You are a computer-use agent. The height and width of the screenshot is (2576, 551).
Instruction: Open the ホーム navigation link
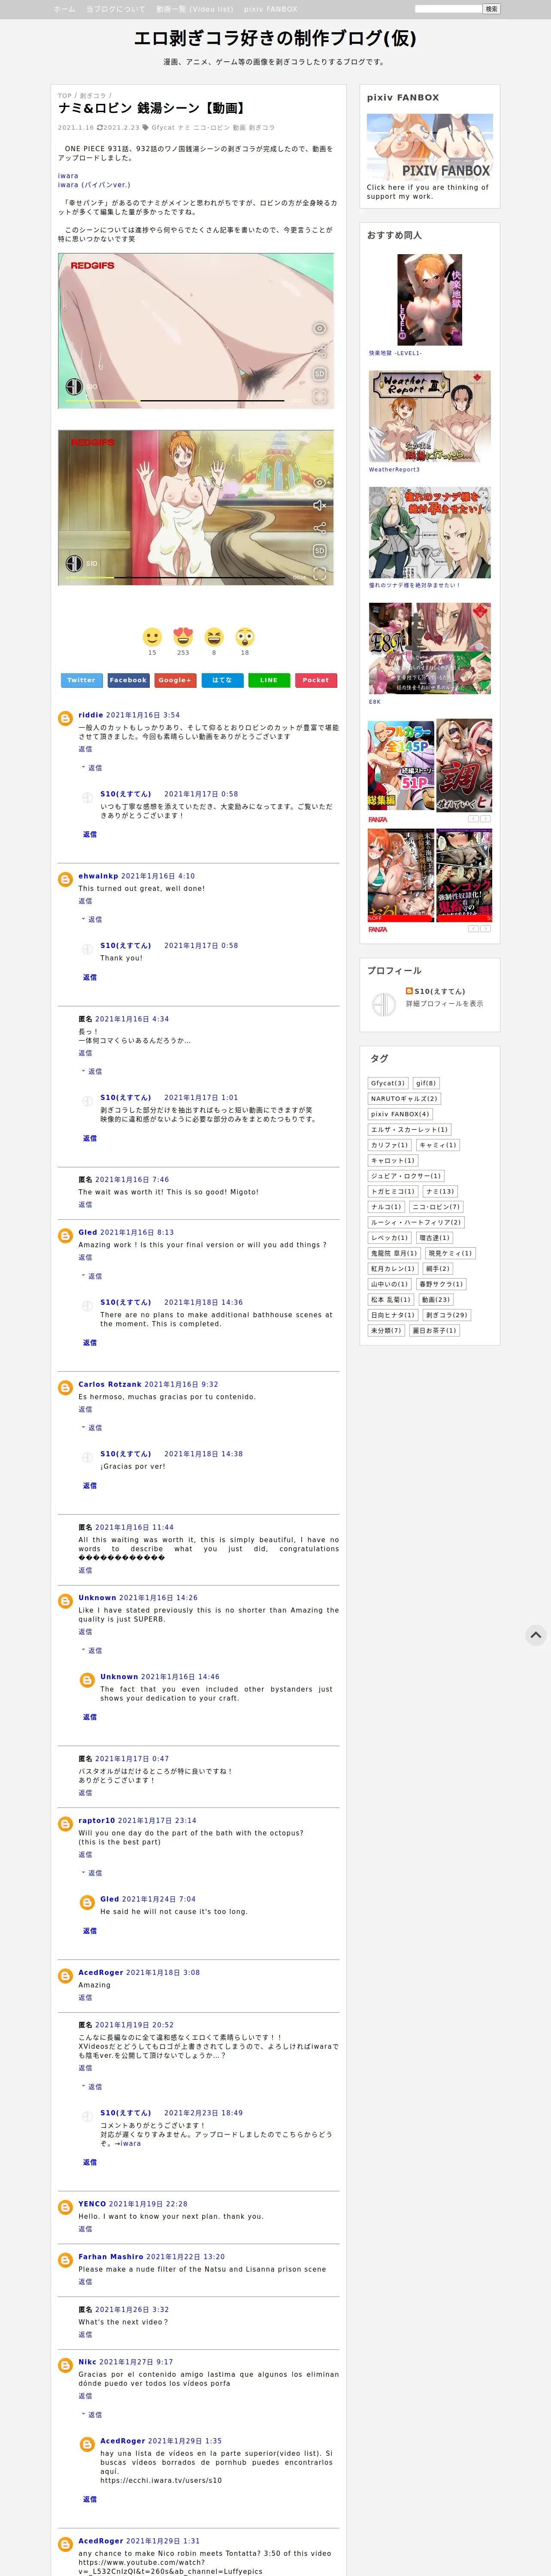click(64, 9)
